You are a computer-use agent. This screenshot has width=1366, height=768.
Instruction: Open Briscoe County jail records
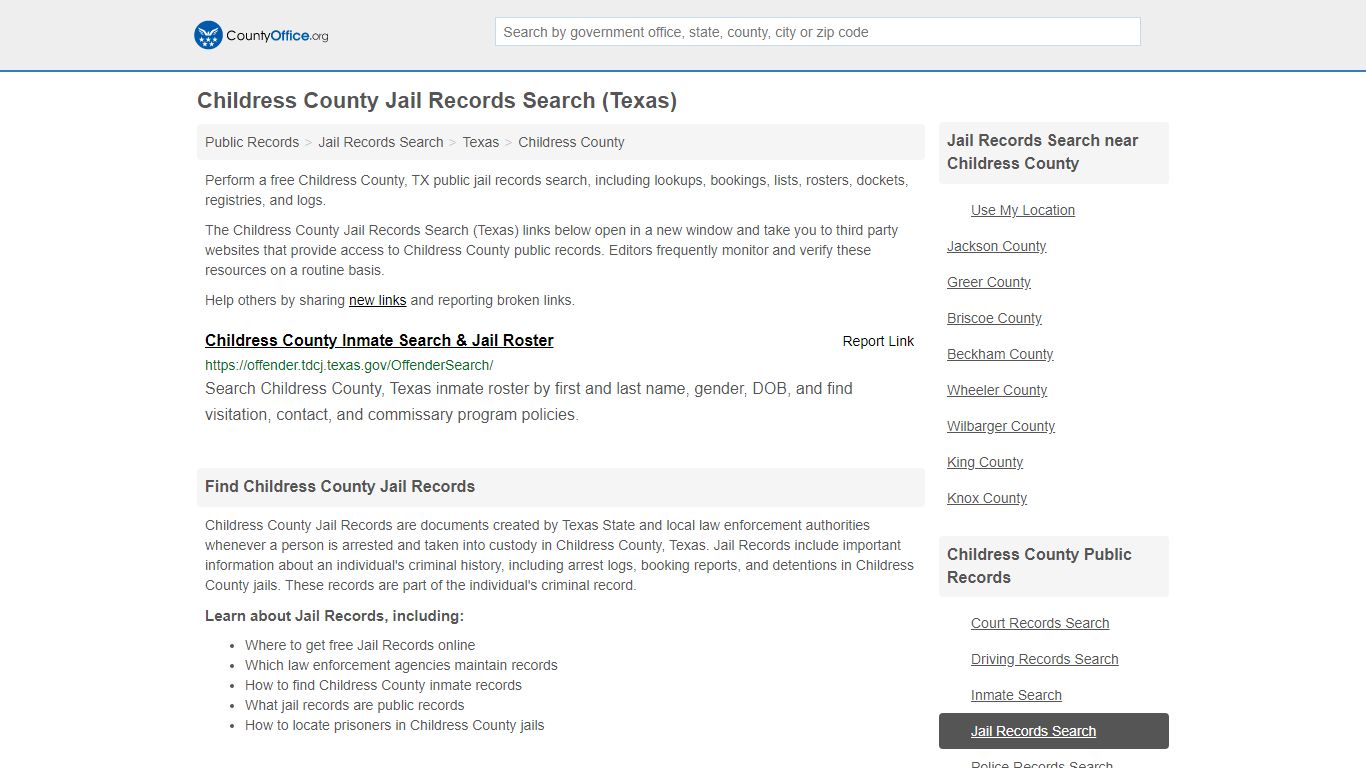994,318
